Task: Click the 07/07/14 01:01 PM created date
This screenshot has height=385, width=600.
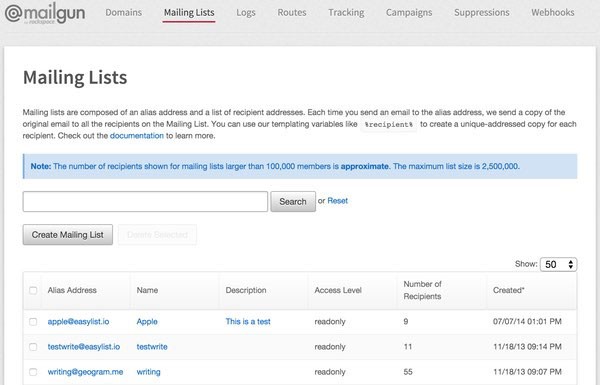Action: [527, 321]
